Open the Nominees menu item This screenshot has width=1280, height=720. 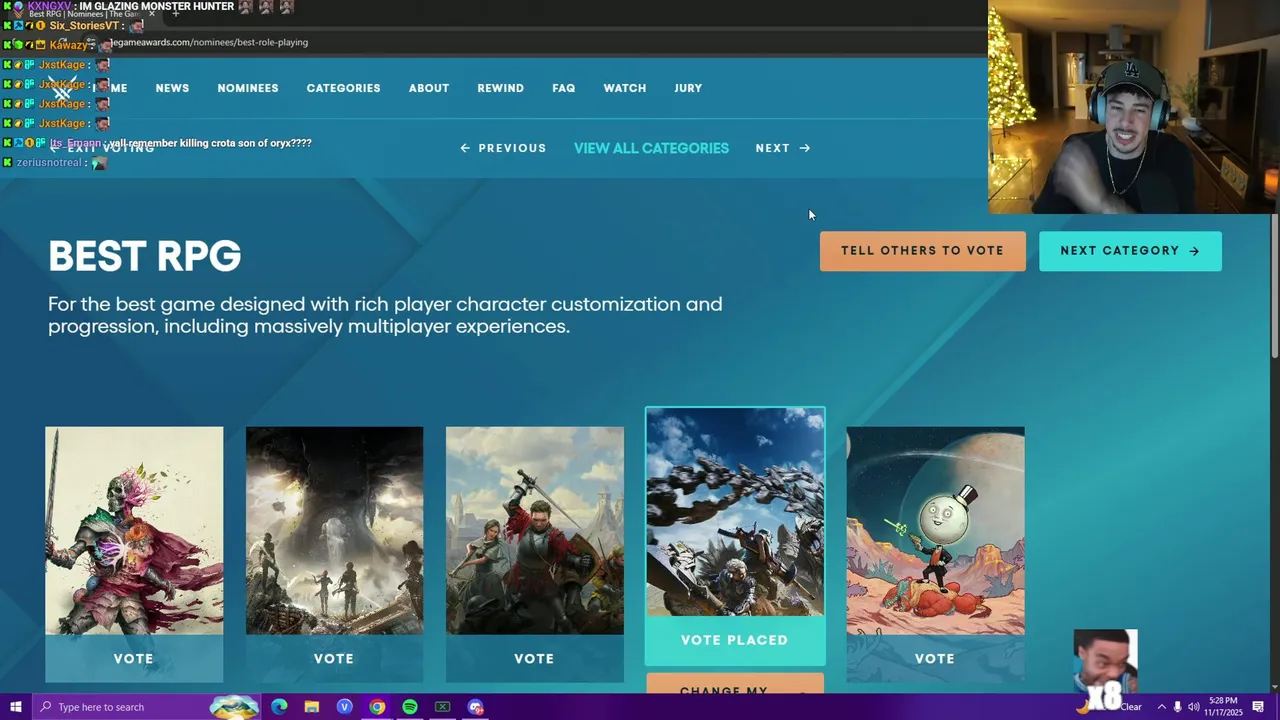tap(248, 88)
